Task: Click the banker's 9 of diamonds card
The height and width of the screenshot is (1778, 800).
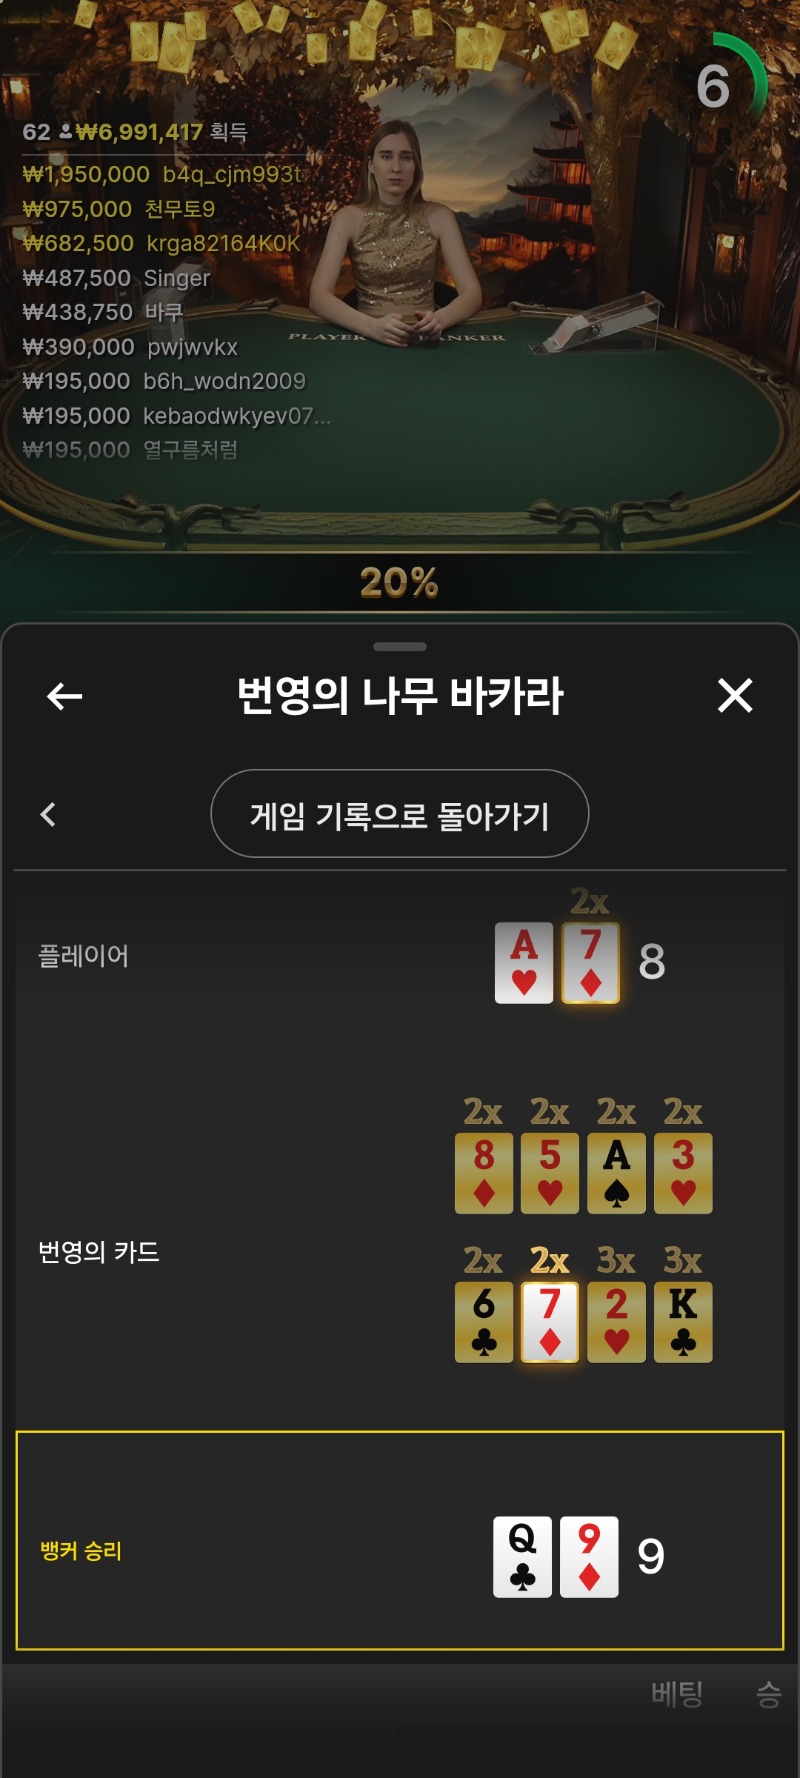Action: (589, 1557)
